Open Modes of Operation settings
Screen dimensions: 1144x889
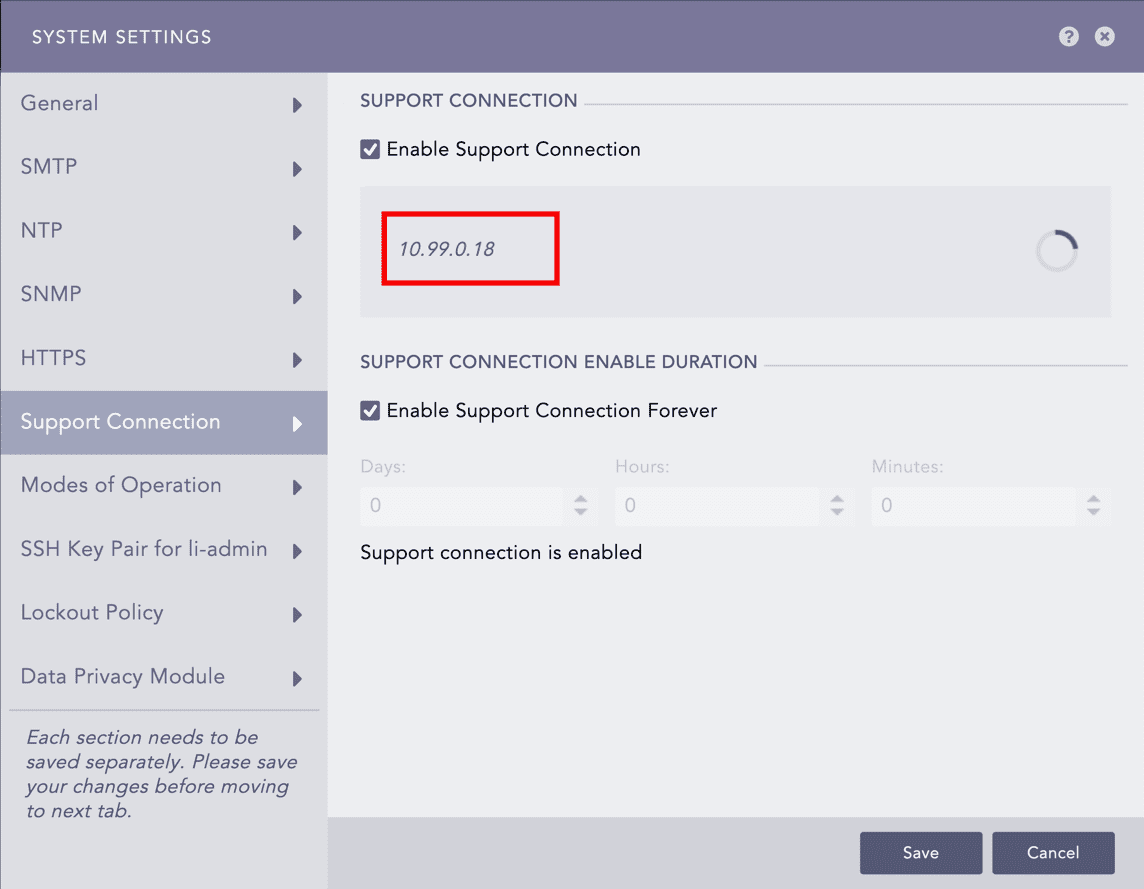121,485
